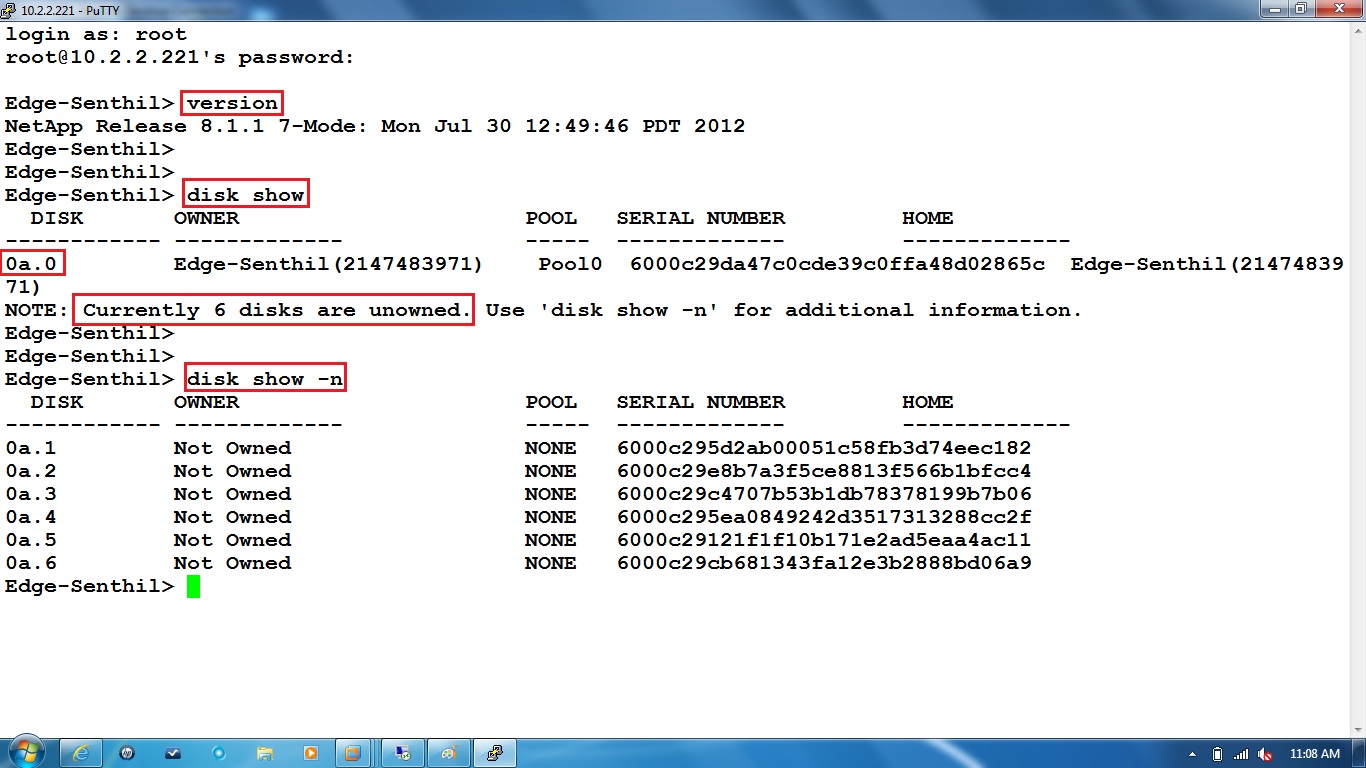Image resolution: width=1366 pixels, height=768 pixels.
Task: Click the green terminal cursor block
Action: (x=193, y=587)
